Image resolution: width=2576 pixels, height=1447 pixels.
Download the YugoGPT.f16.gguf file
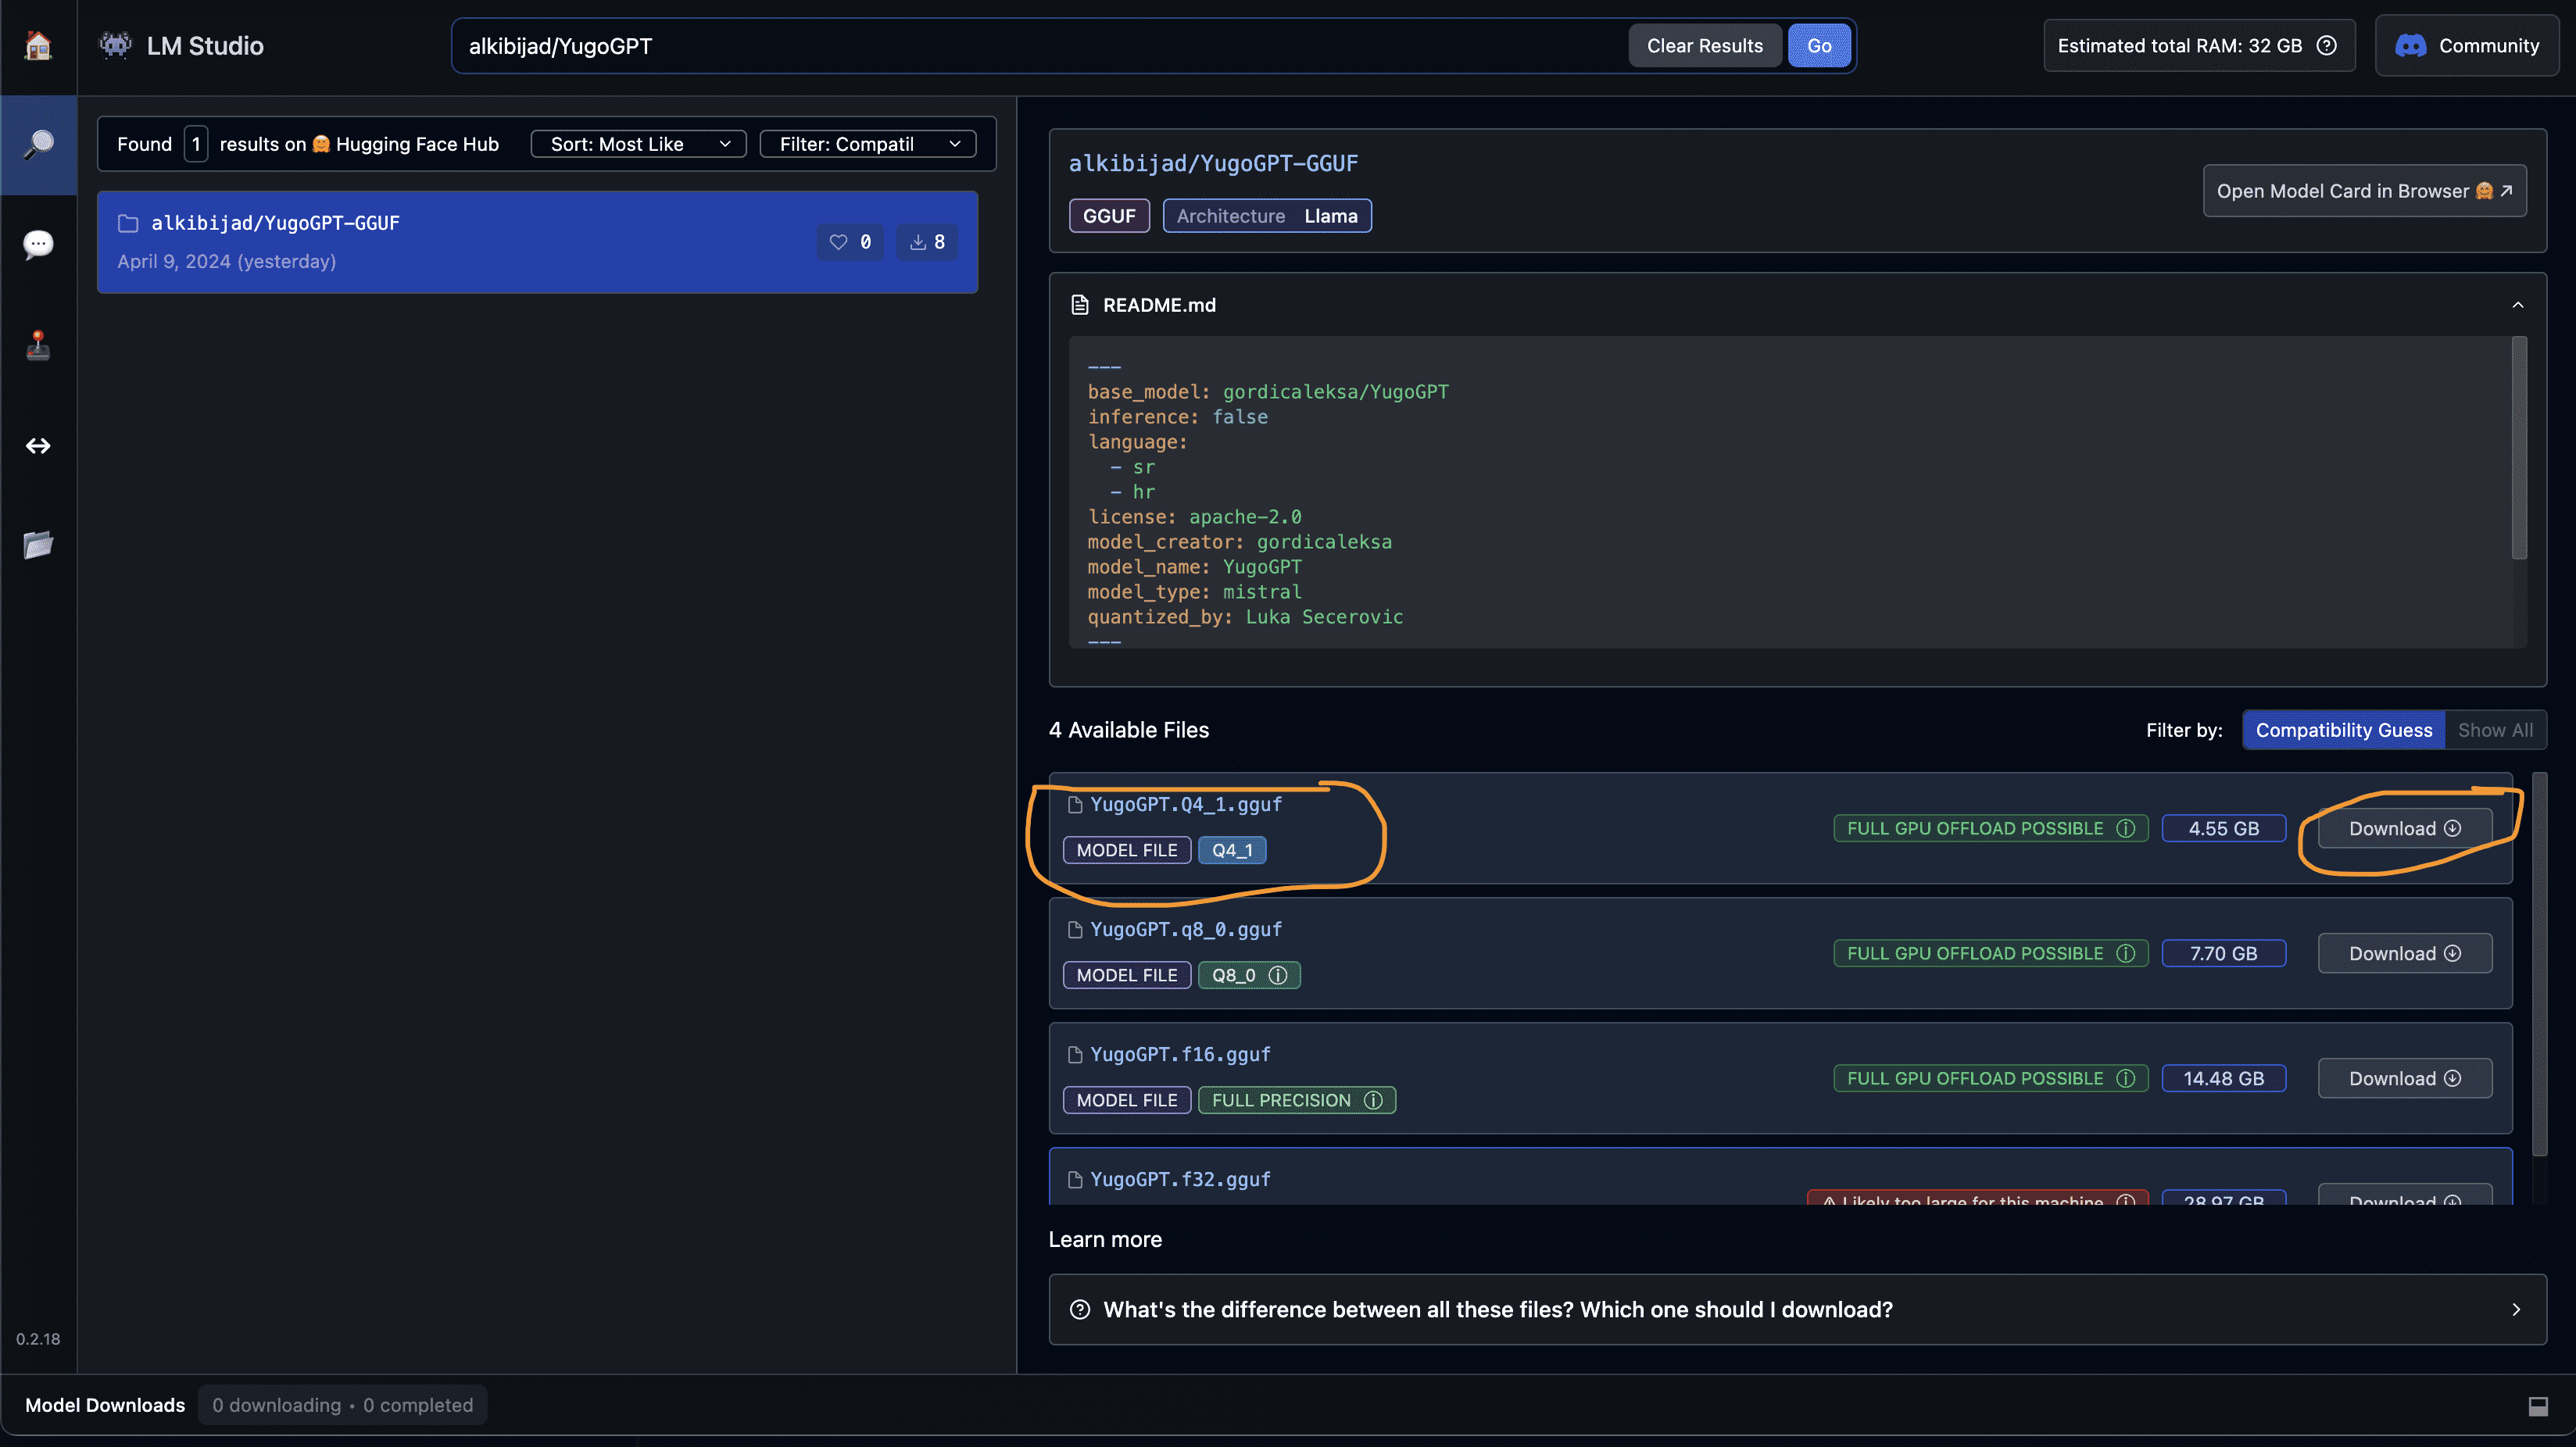pos(2404,1079)
